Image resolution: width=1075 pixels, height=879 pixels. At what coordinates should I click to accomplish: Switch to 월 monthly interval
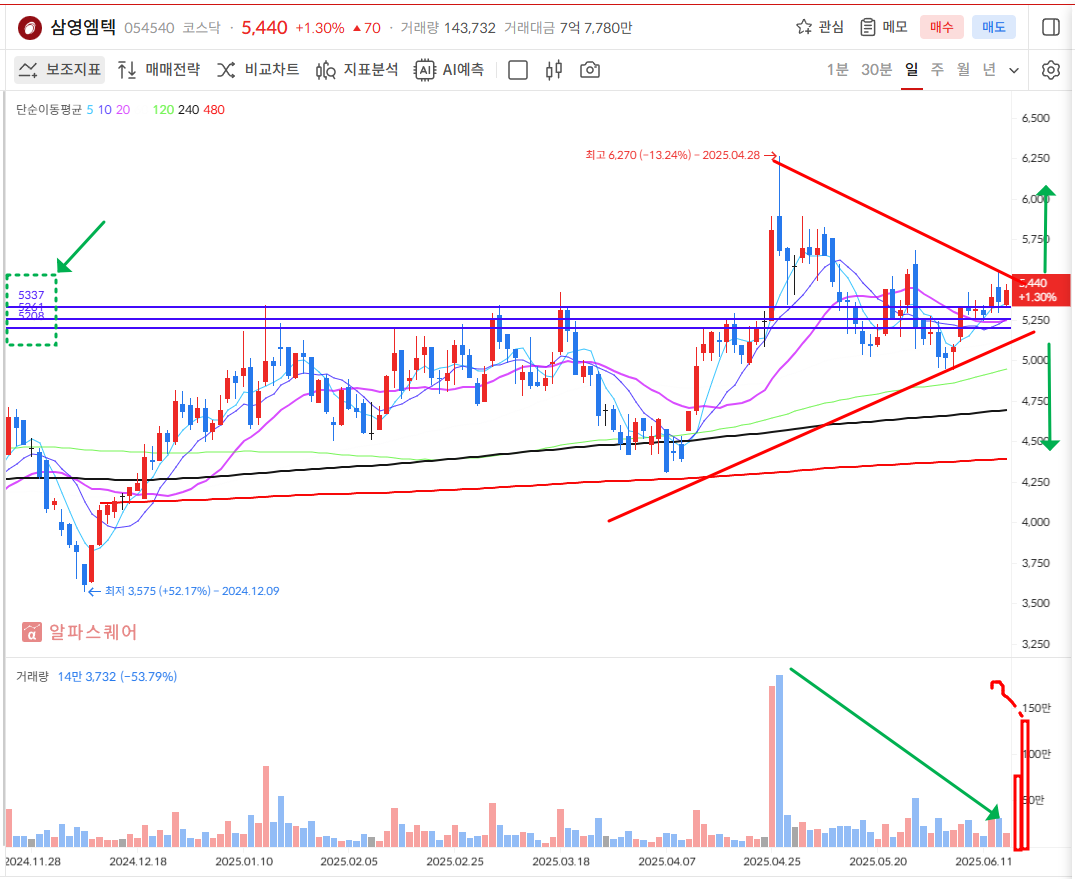coord(963,69)
